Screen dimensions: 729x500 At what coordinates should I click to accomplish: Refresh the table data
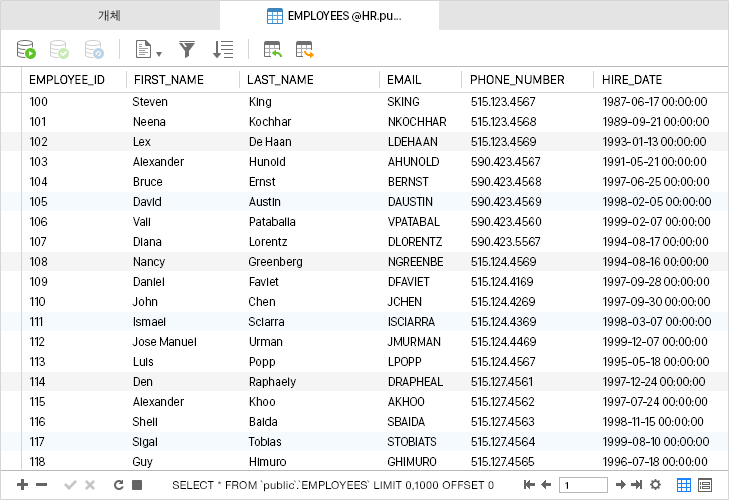[x=118, y=485]
